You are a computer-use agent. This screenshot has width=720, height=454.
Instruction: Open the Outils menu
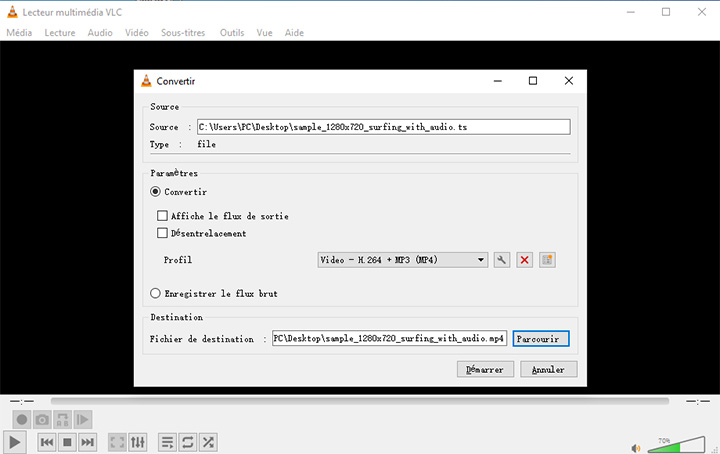pos(232,33)
